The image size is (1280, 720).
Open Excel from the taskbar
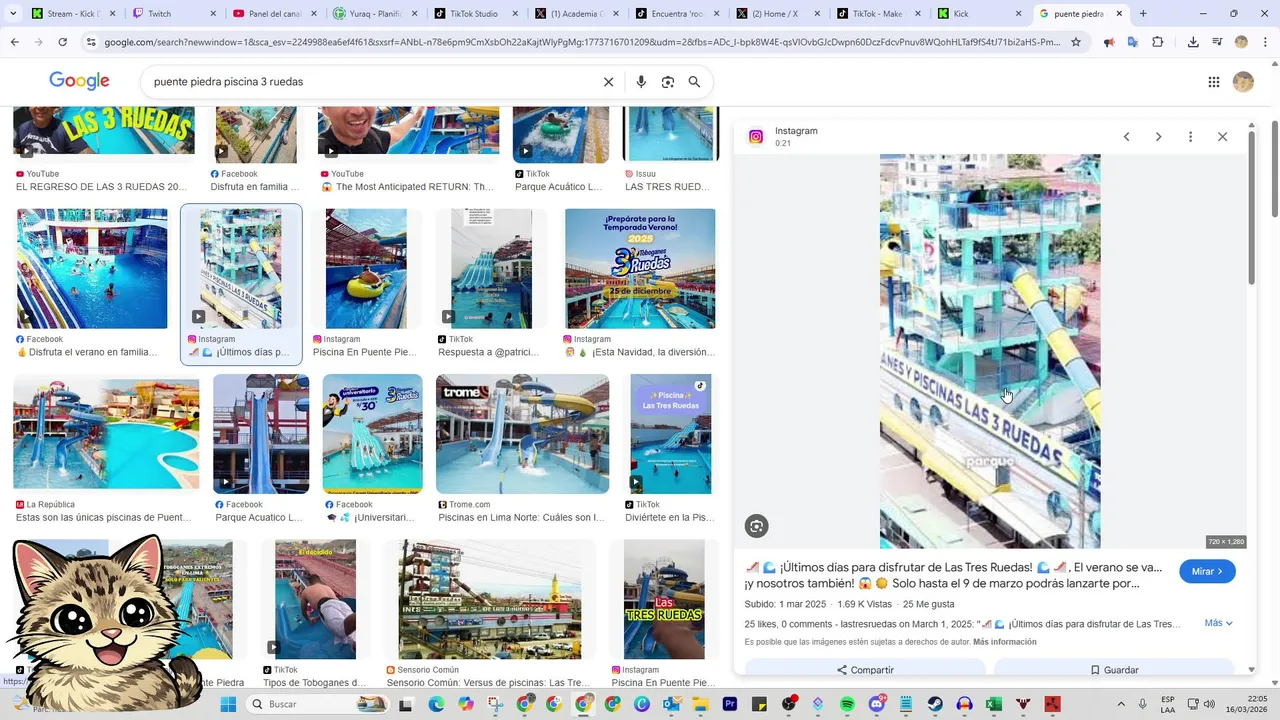click(994, 704)
